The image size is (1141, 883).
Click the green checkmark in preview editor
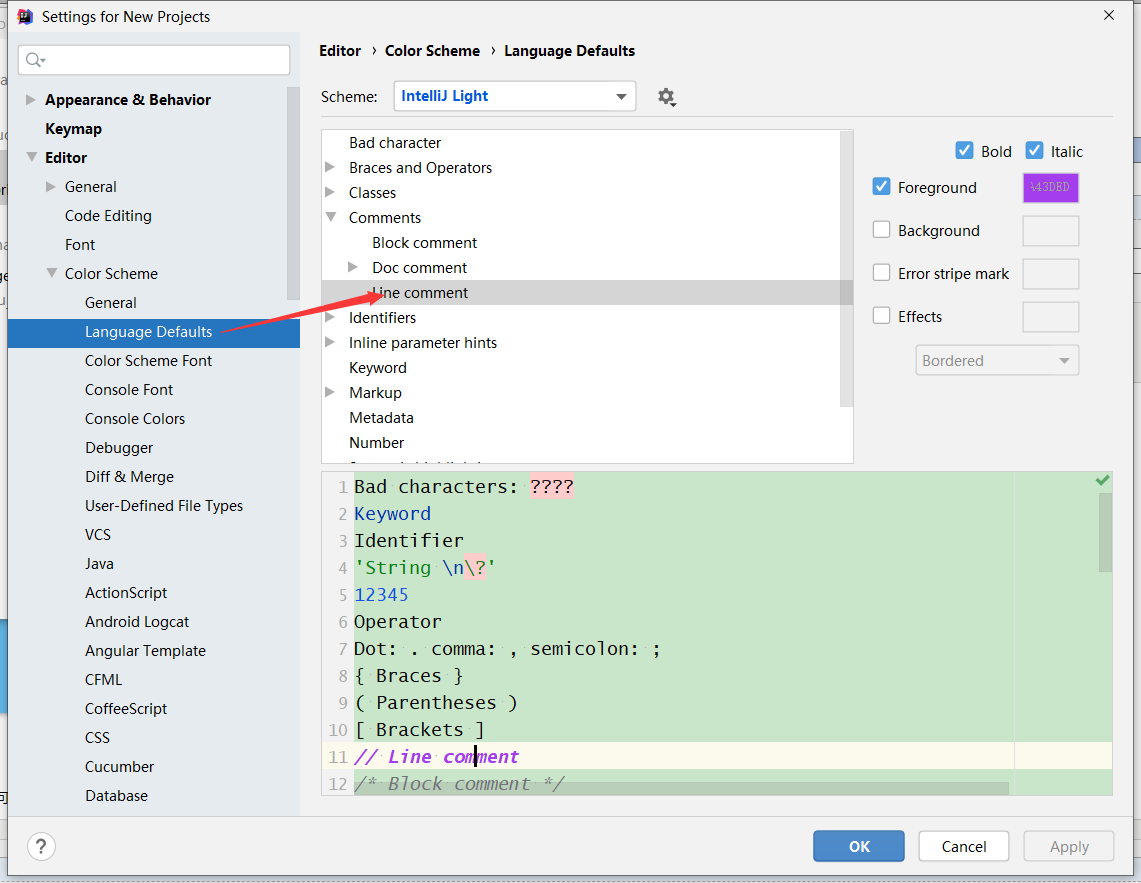[x=1102, y=481]
